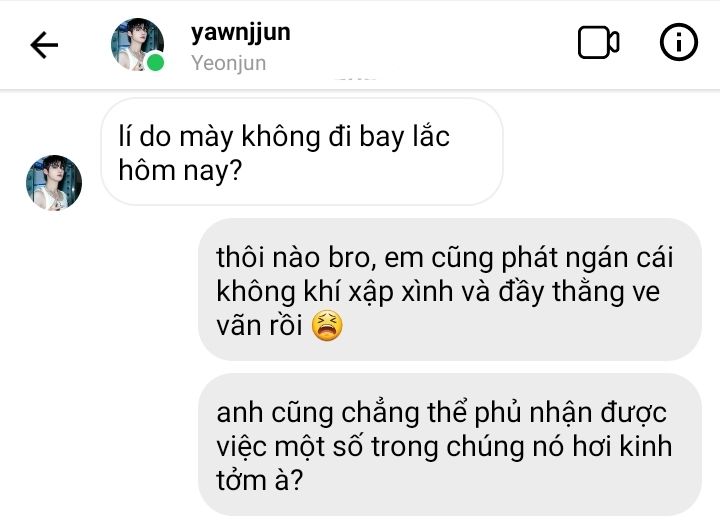
Task: Select the sent message starting "thôi nào bro"
Action: (450, 289)
